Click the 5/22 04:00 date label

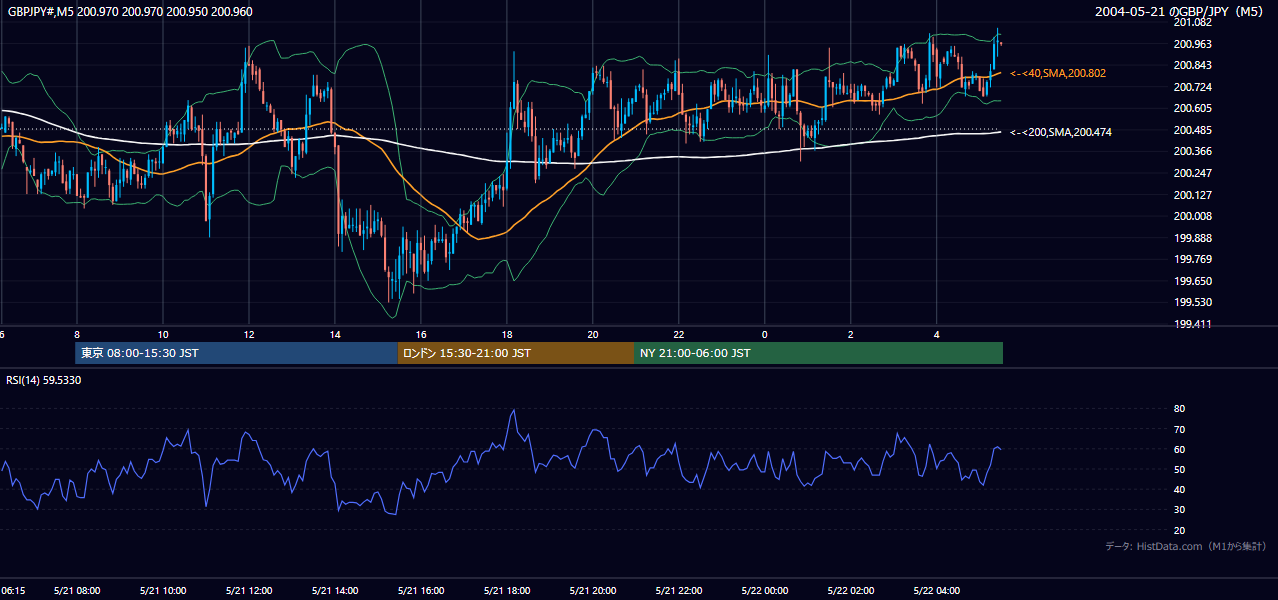[x=937, y=591]
